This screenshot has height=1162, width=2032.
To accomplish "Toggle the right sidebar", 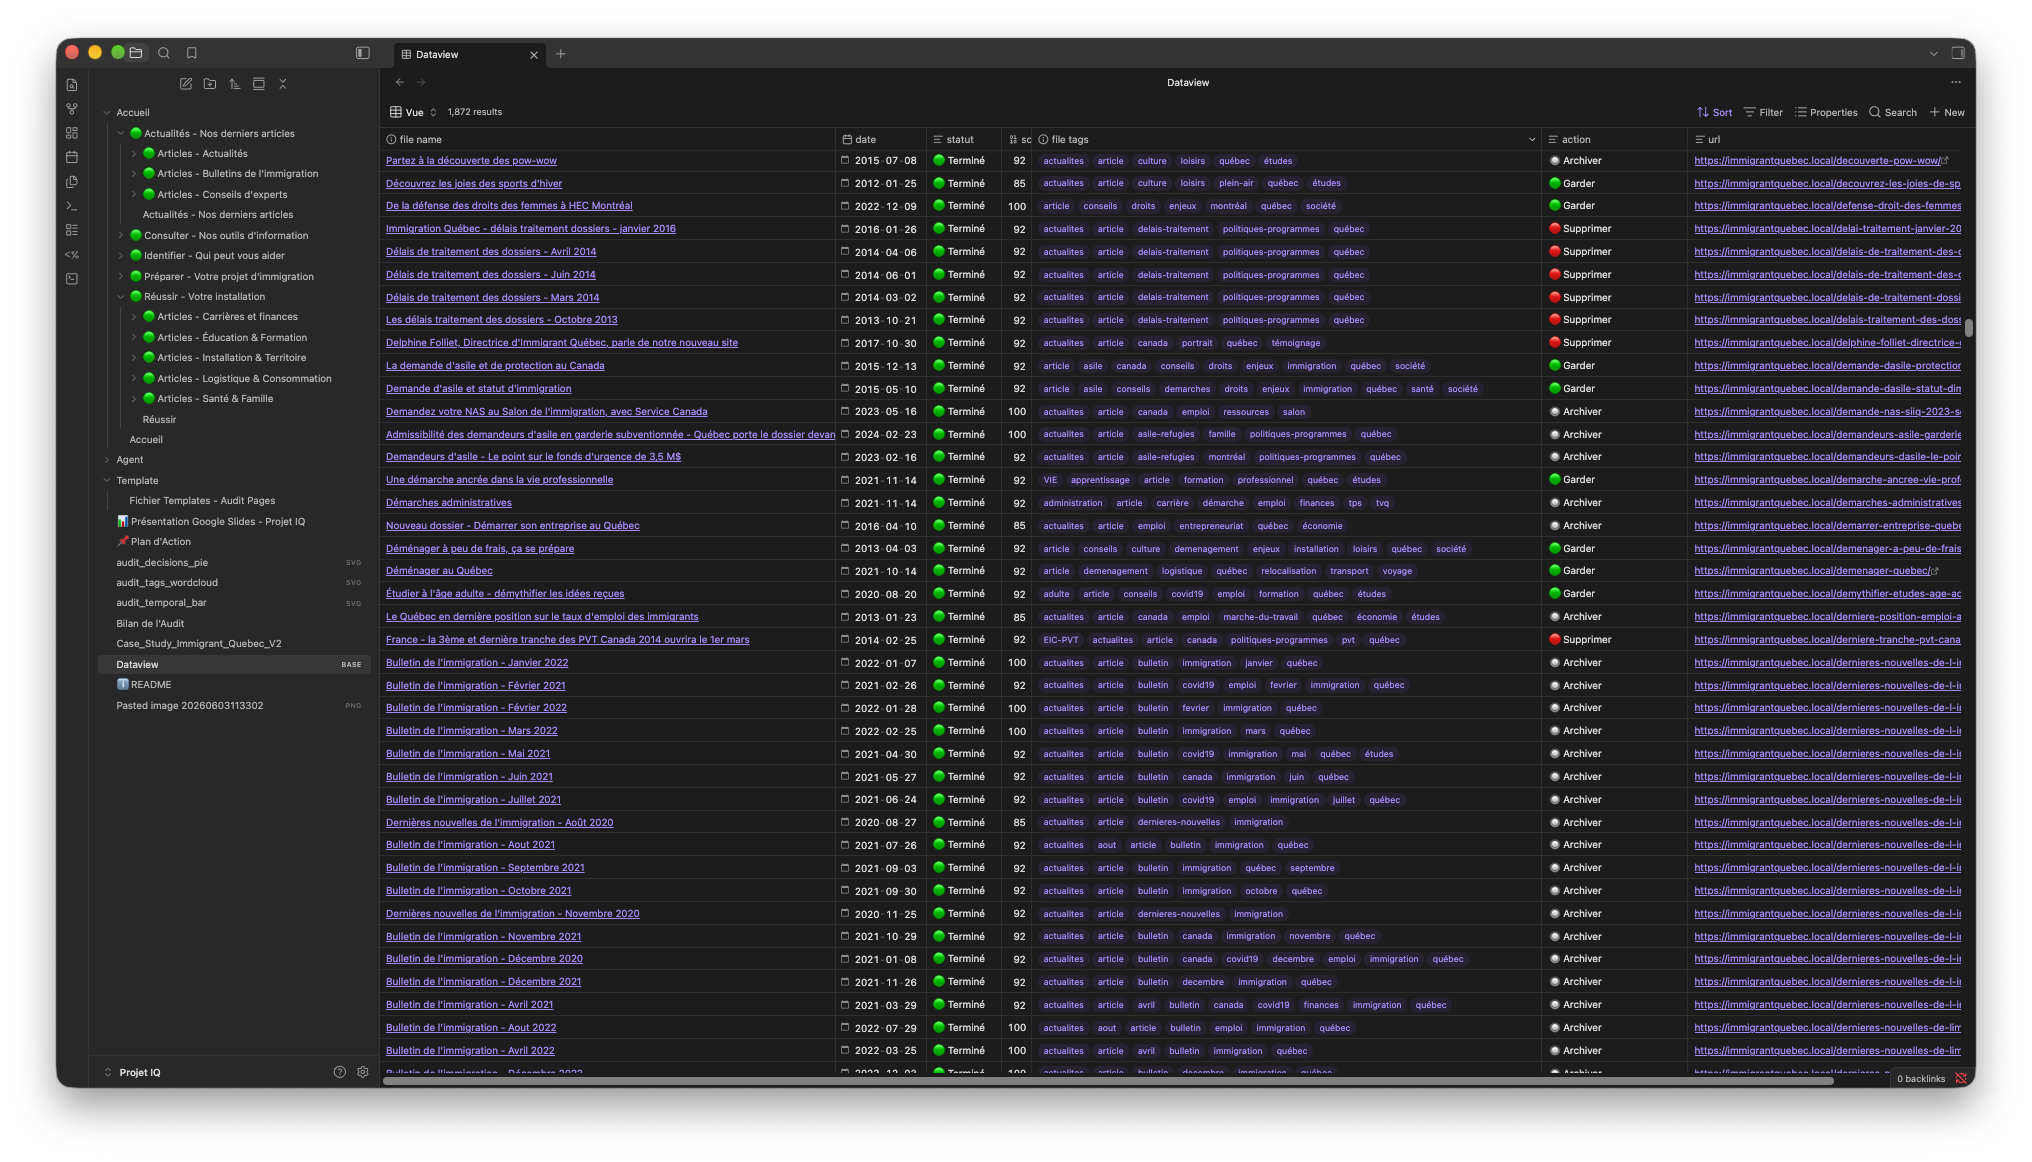I will tap(1958, 53).
